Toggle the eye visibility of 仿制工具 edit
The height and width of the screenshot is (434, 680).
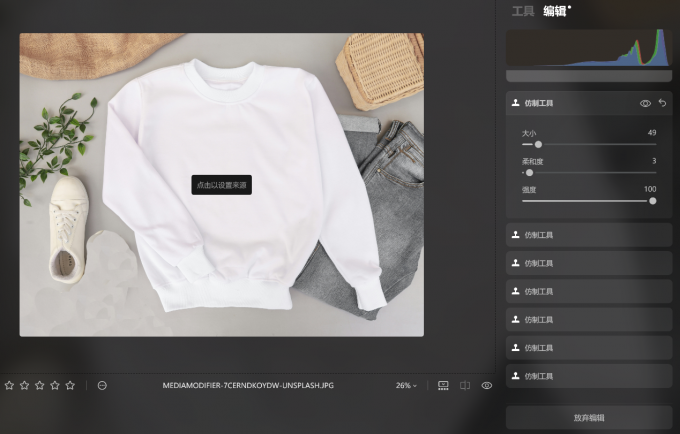(x=645, y=103)
